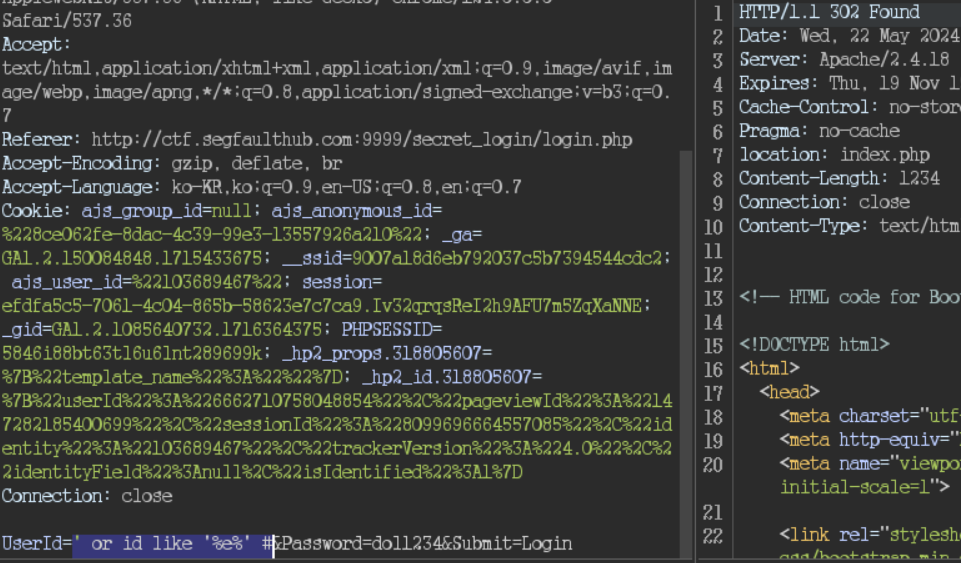This screenshot has height=563, width=961.
Task: Click the HTTP/1.1 302 Found status line
Action: pyautogui.click(x=829, y=12)
